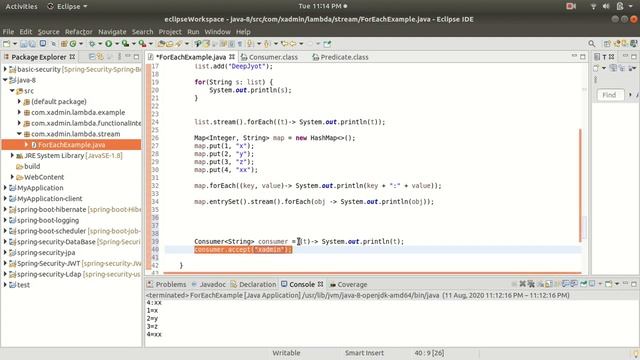Open the Declaration view tab

pos(253,284)
